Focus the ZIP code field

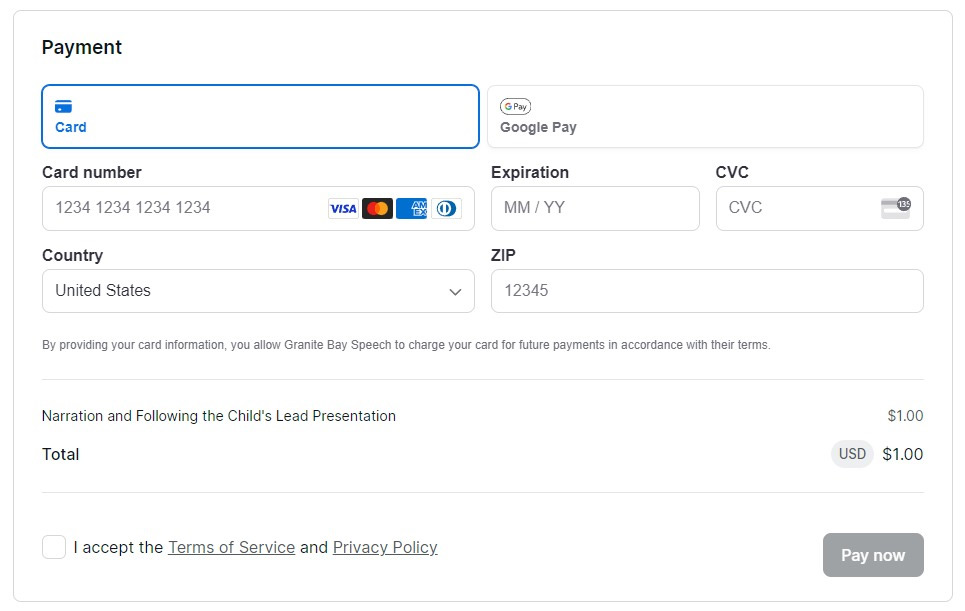(x=707, y=291)
